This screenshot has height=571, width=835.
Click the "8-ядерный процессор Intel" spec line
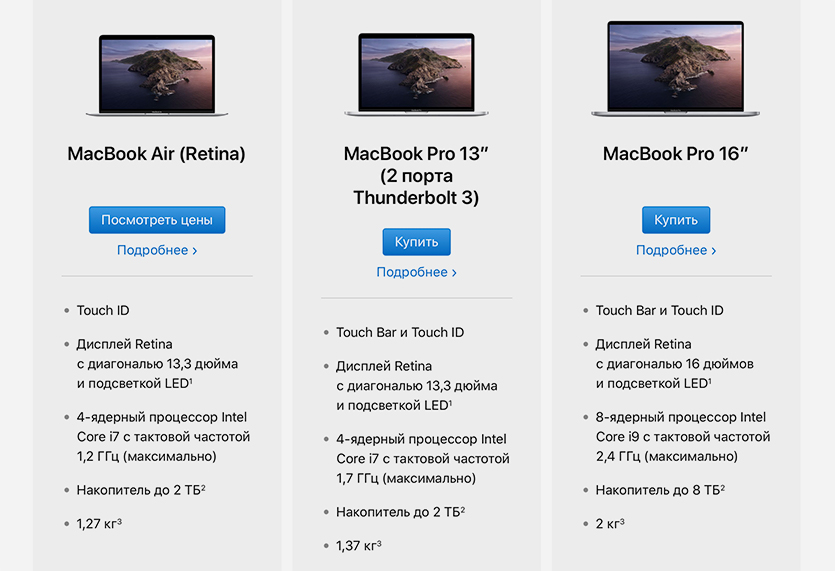point(680,417)
